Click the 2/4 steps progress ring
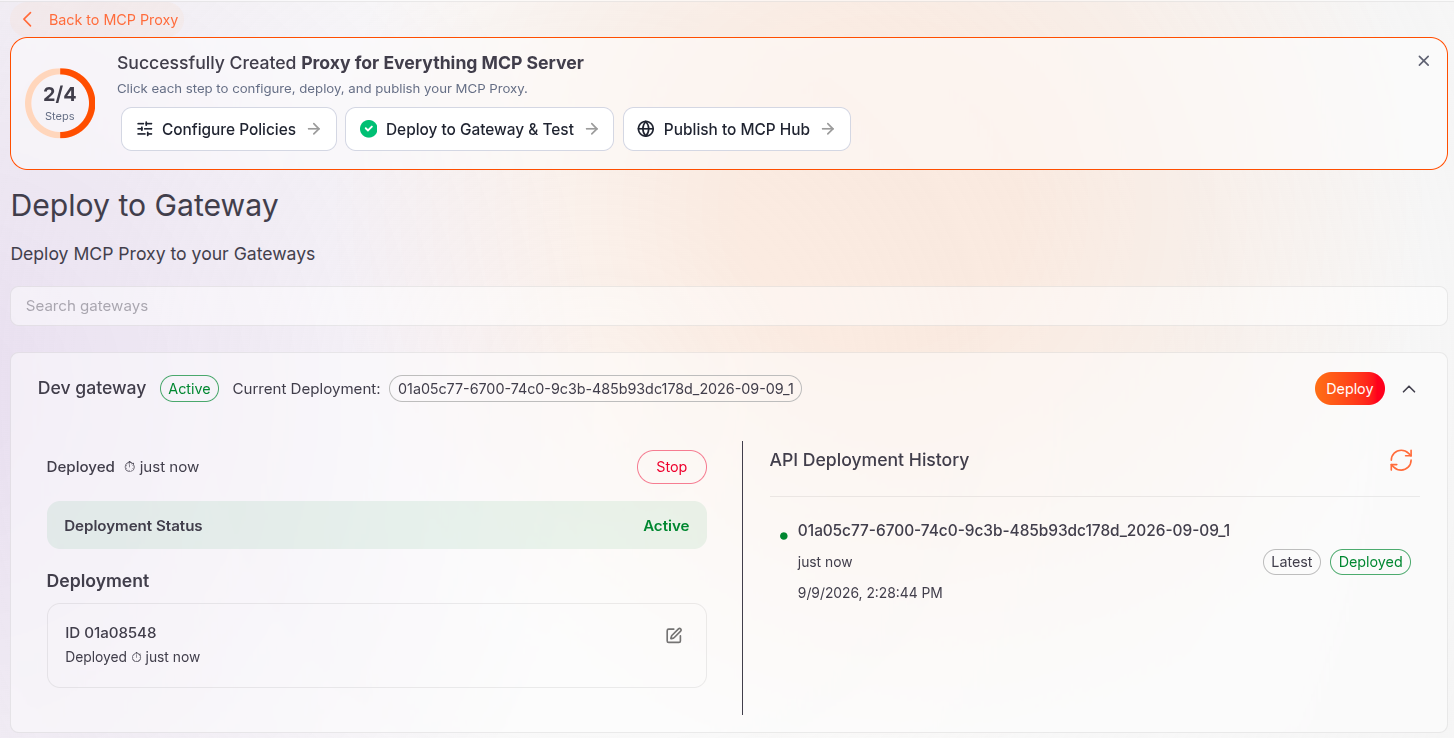 60,103
